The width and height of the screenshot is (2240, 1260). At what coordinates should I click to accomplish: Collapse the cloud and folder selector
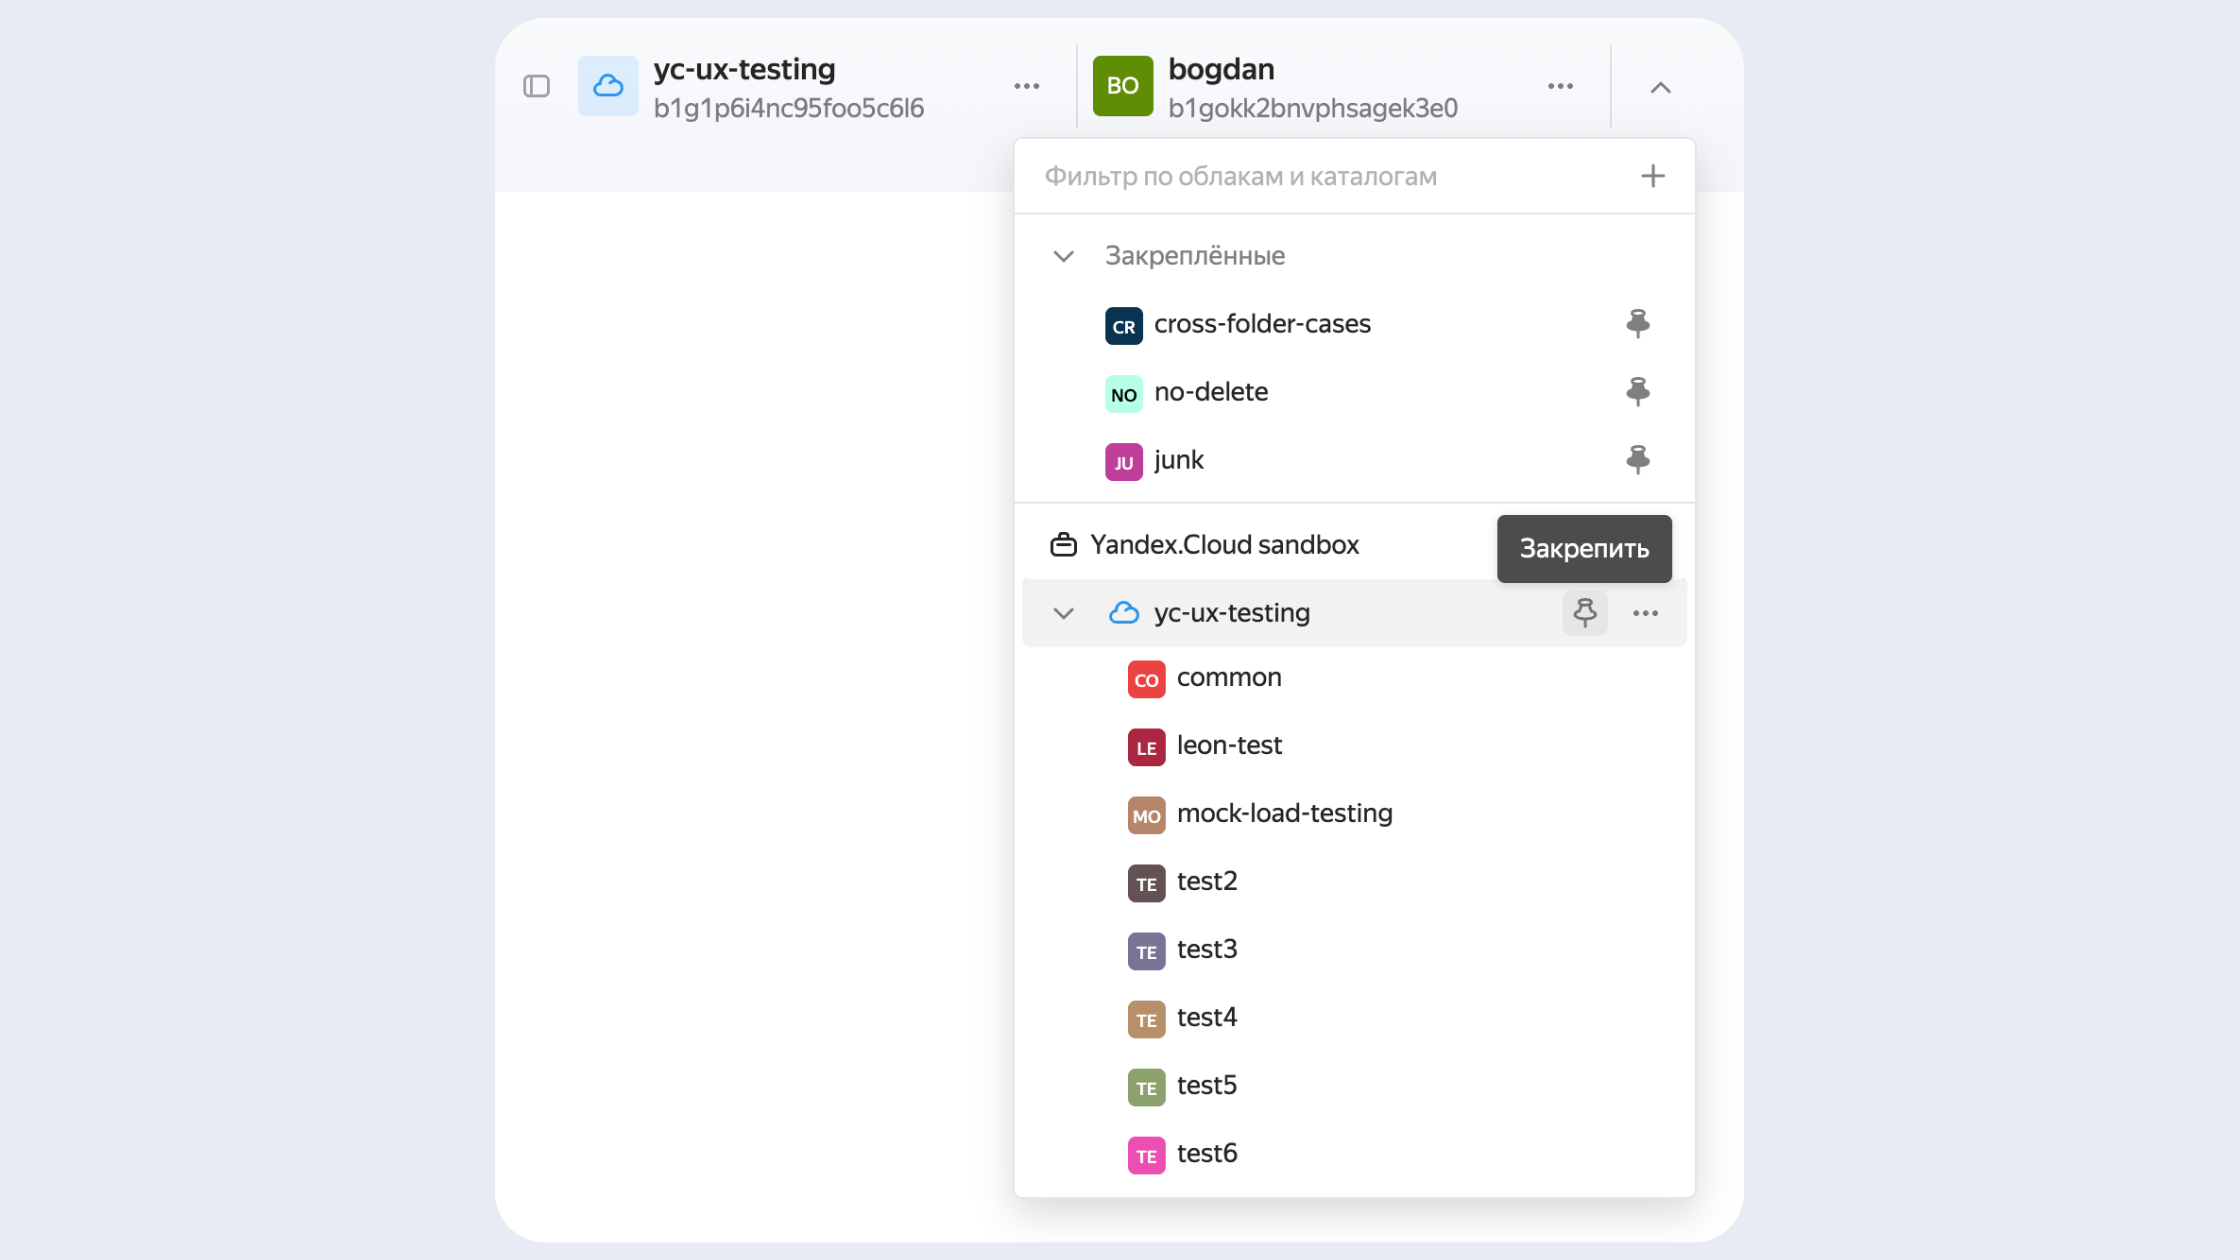click(x=1660, y=87)
